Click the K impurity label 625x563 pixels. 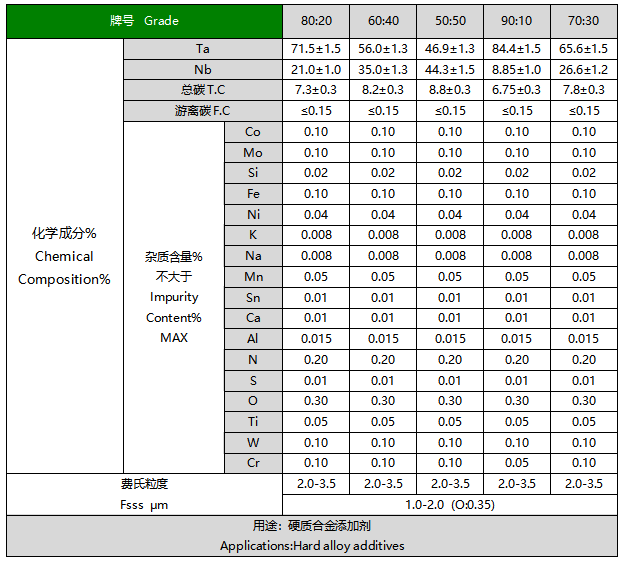click(253, 235)
